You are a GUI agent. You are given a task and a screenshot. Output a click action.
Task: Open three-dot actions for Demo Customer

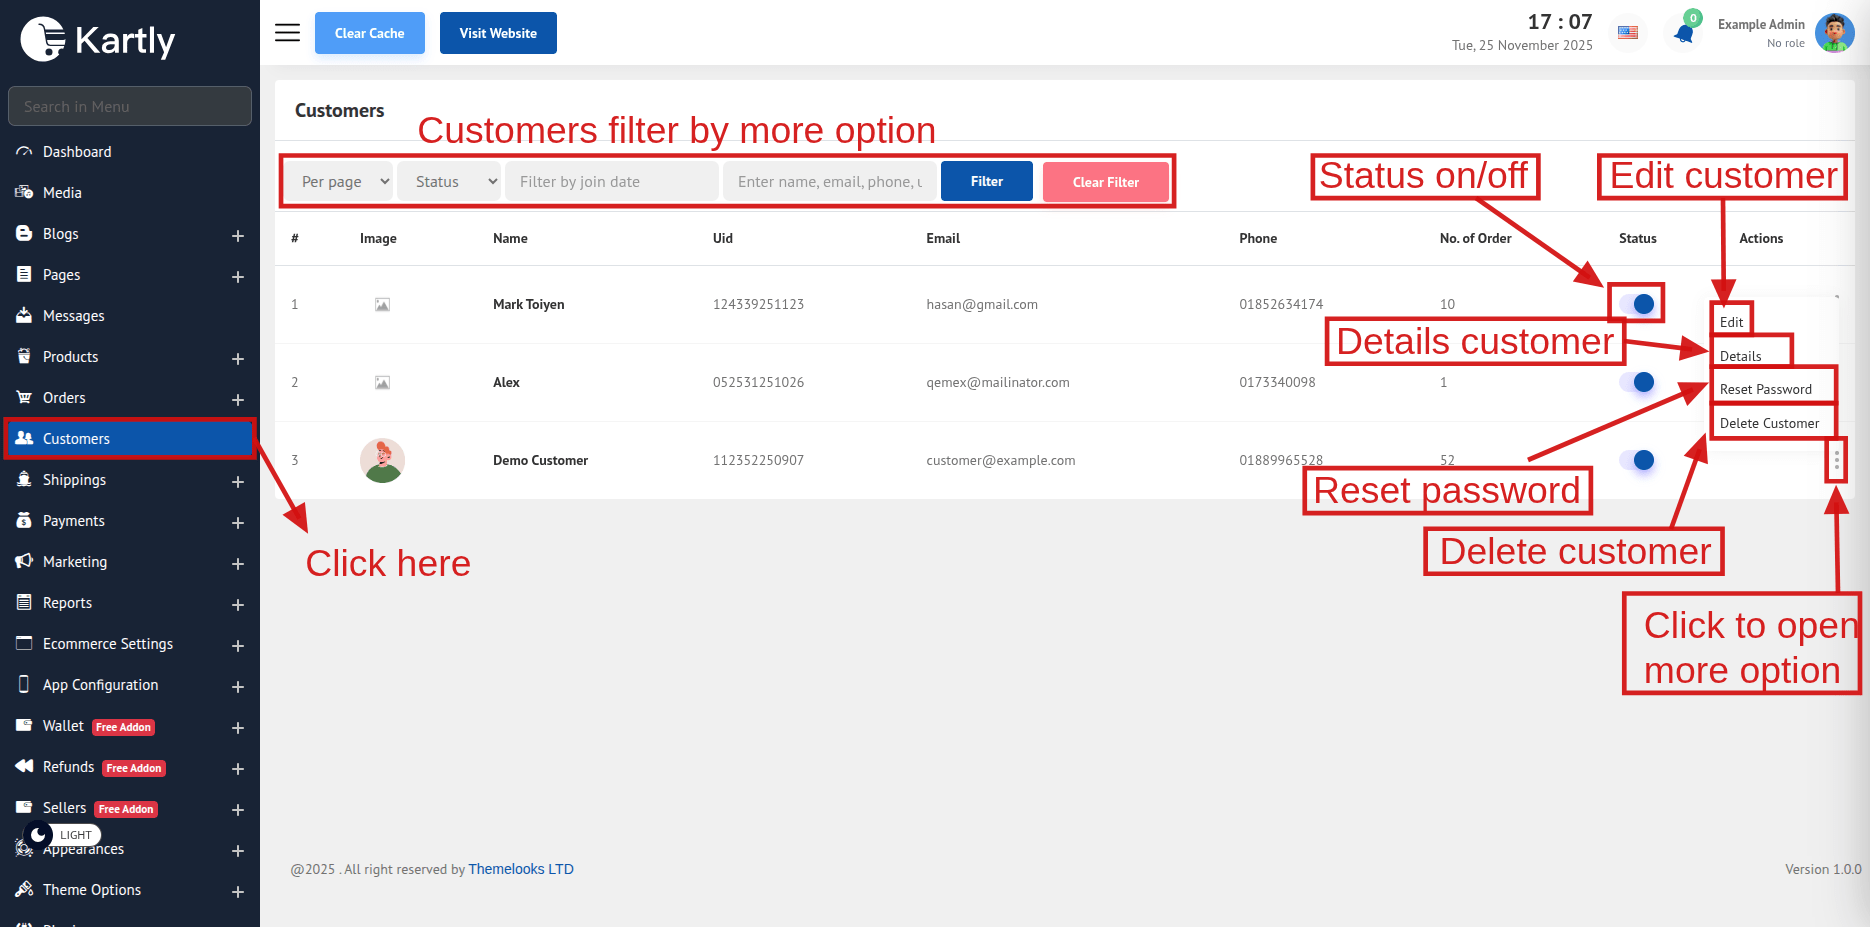point(1836,460)
